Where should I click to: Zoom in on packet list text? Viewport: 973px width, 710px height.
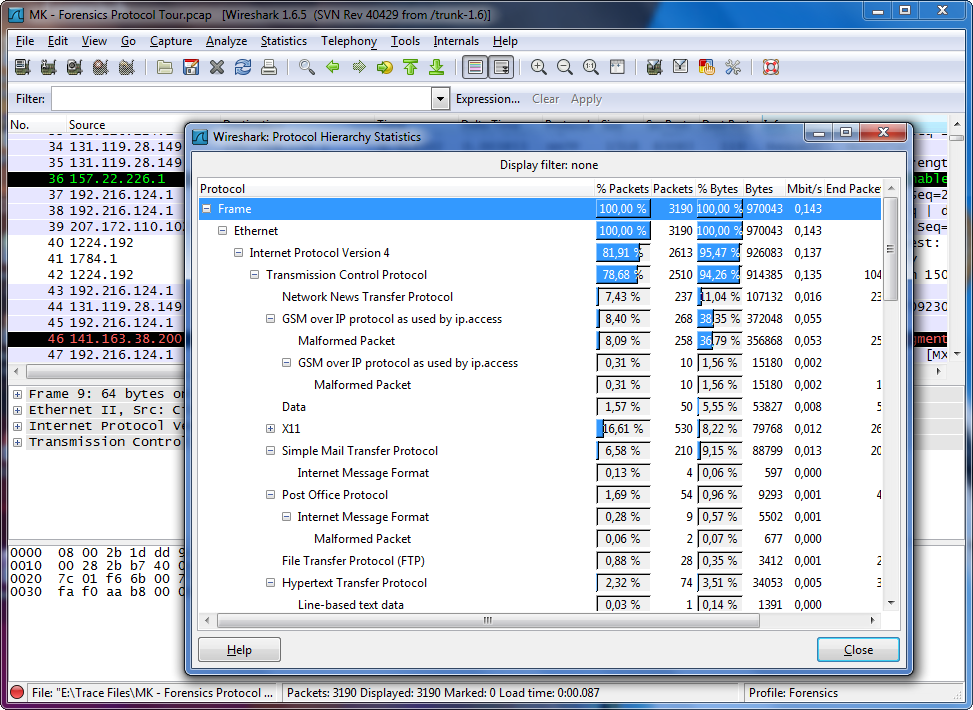tap(537, 67)
